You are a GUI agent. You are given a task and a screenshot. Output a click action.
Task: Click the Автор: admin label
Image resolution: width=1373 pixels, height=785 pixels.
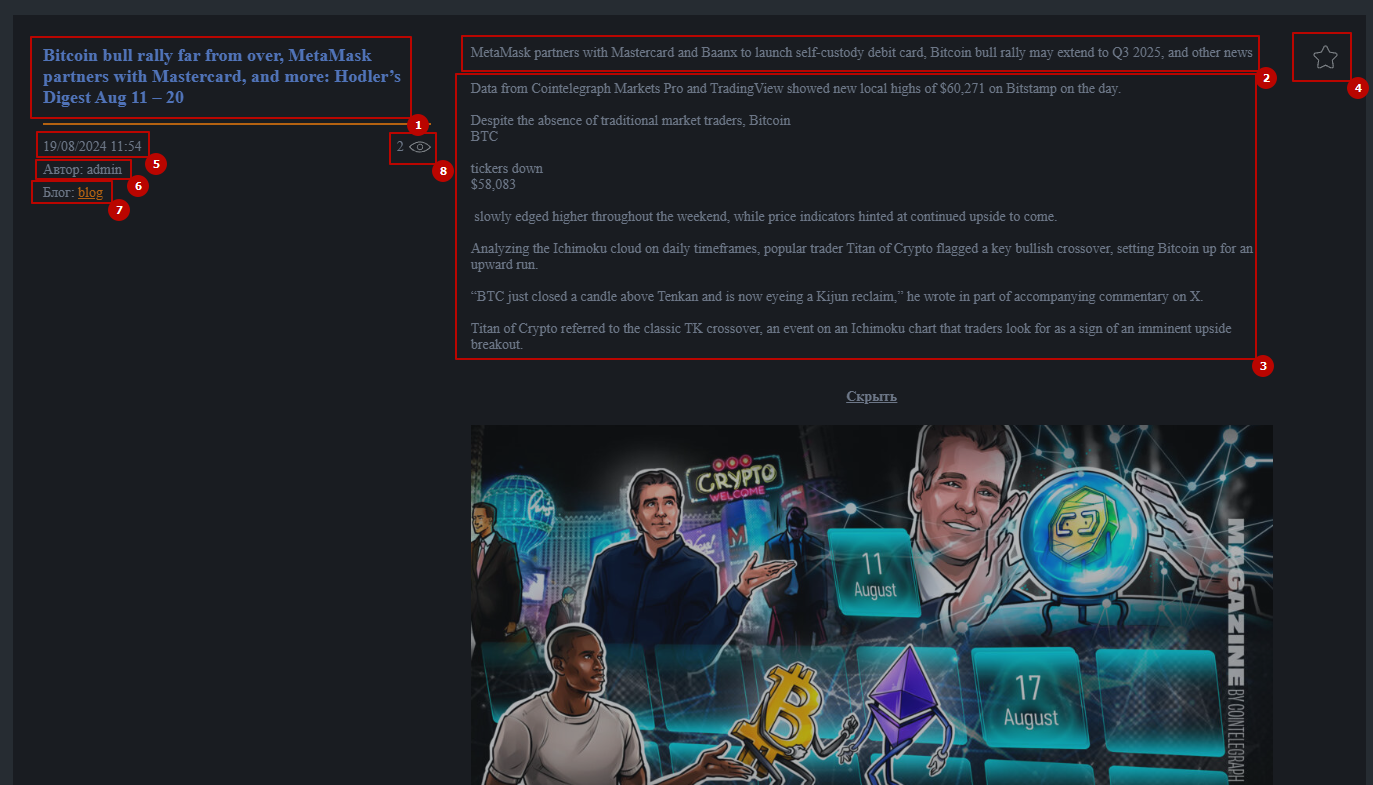(x=82, y=169)
